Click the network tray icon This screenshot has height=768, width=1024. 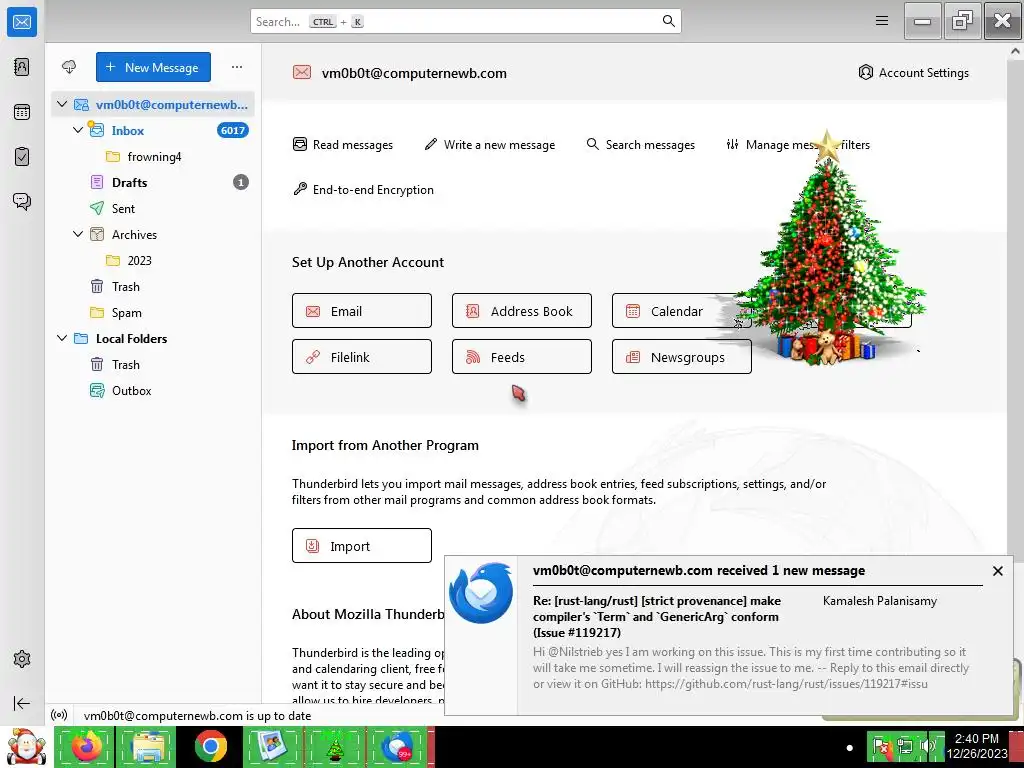pyautogui.click(x=905, y=746)
